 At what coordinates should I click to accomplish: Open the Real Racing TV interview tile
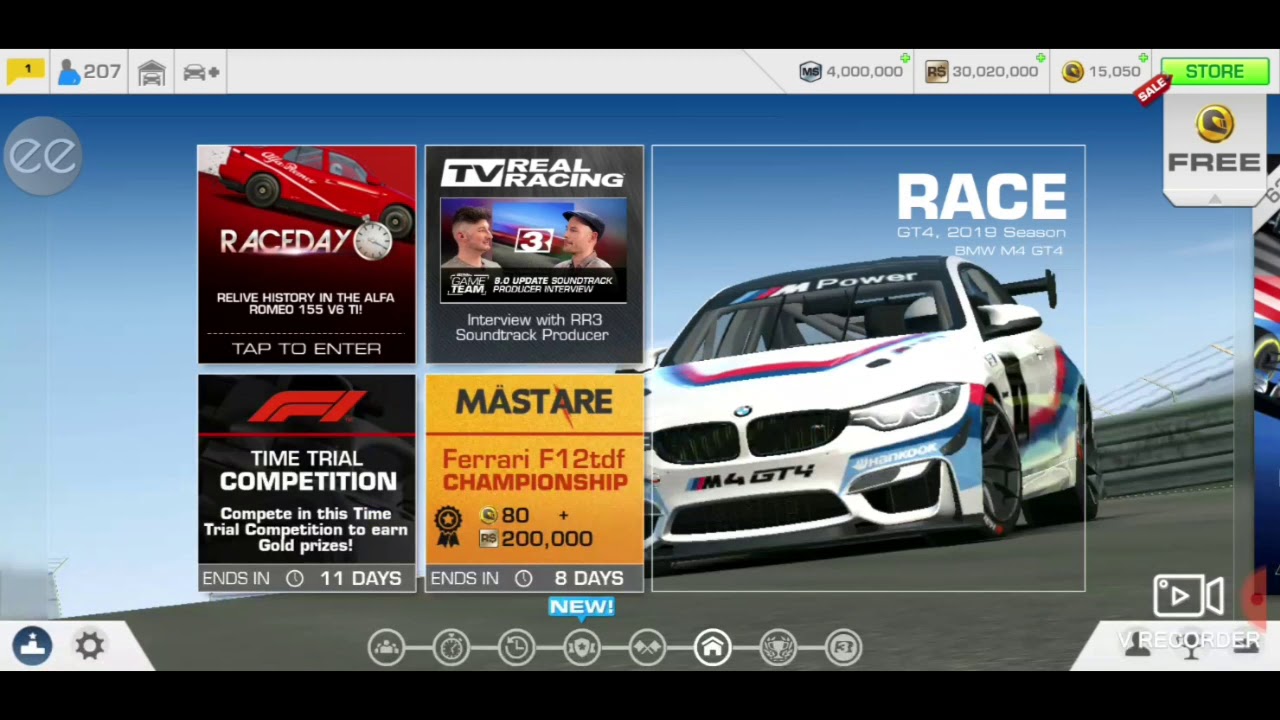tap(534, 254)
